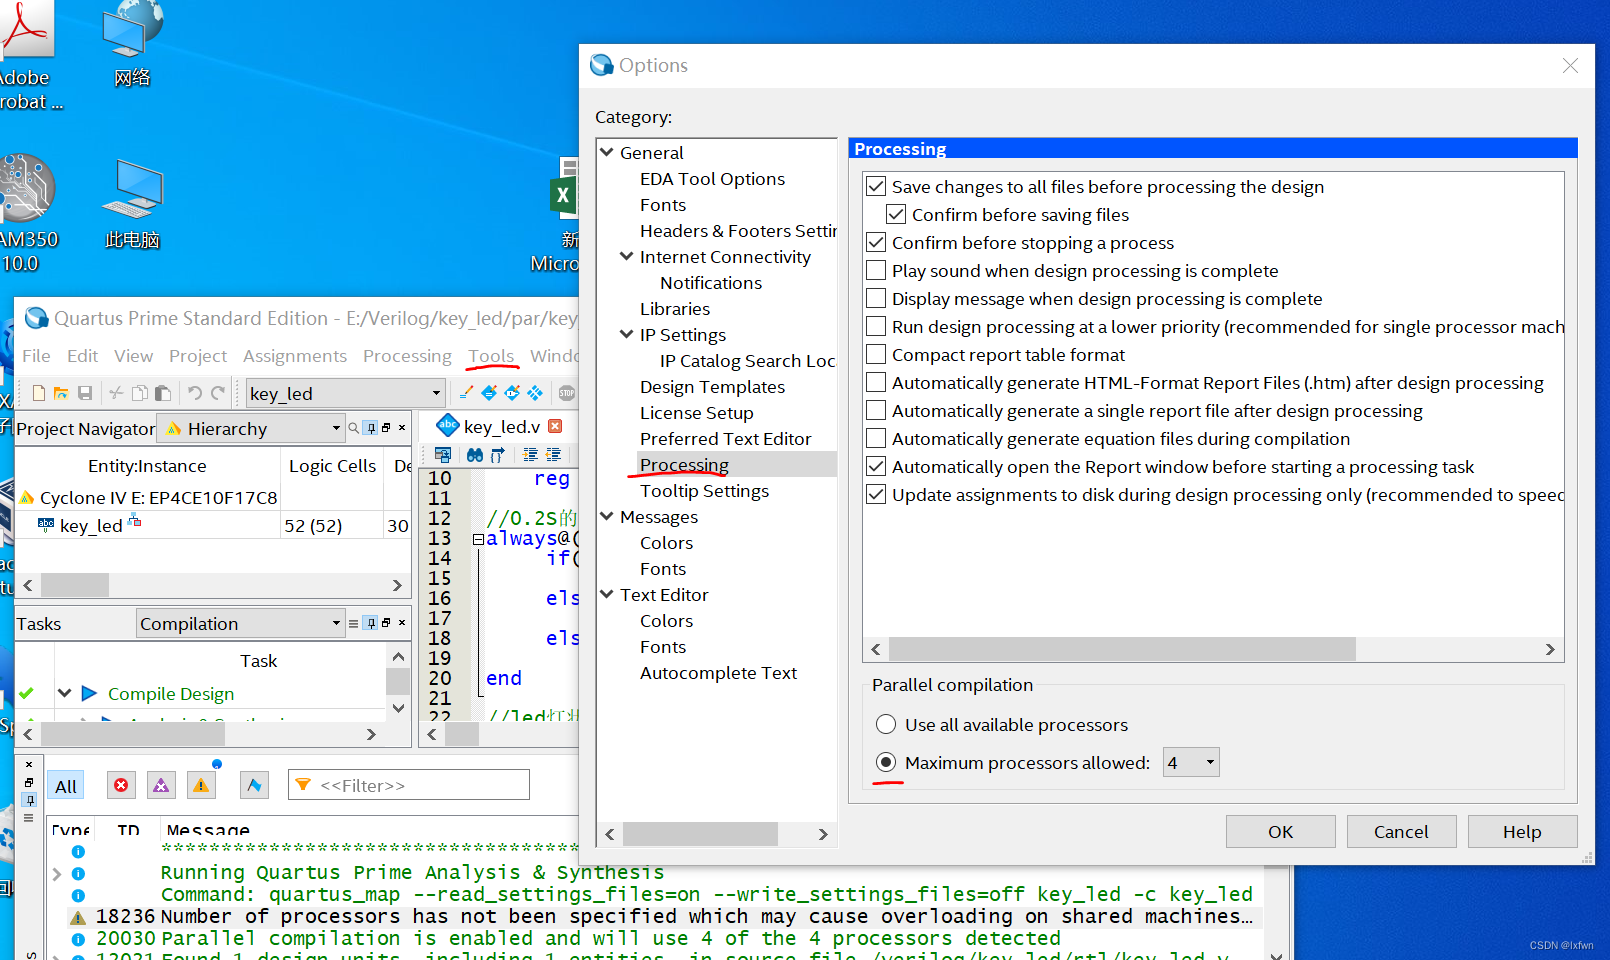Click the Undo arrow in Quartus toolbar

pyautogui.click(x=195, y=393)
